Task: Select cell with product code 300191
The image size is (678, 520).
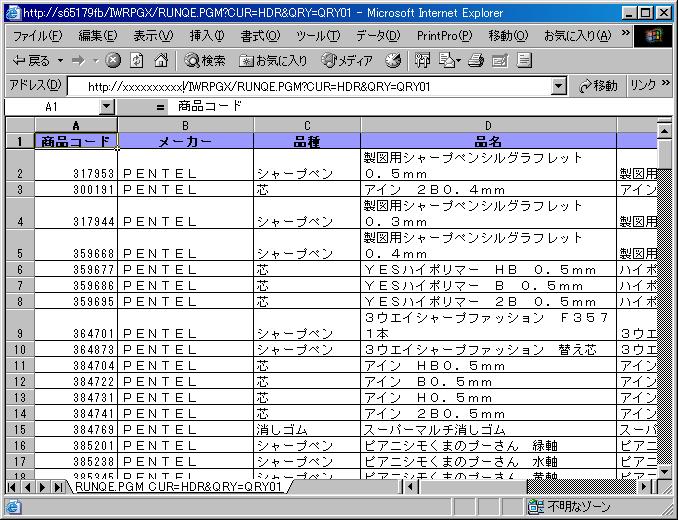Action: coord(76,189)
